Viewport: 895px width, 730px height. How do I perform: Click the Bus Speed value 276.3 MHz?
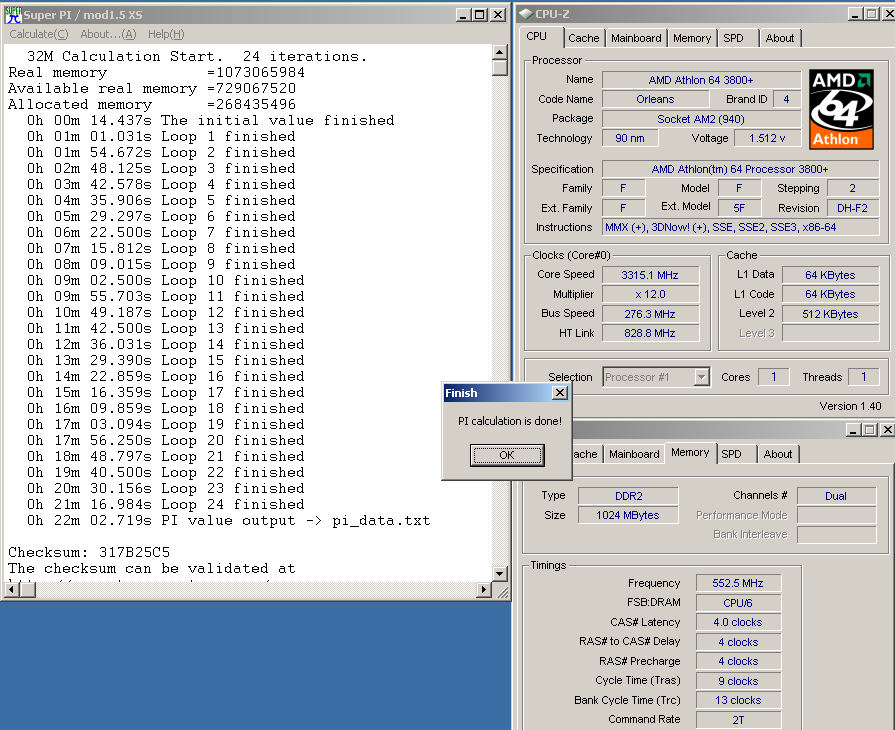[650, 314]
